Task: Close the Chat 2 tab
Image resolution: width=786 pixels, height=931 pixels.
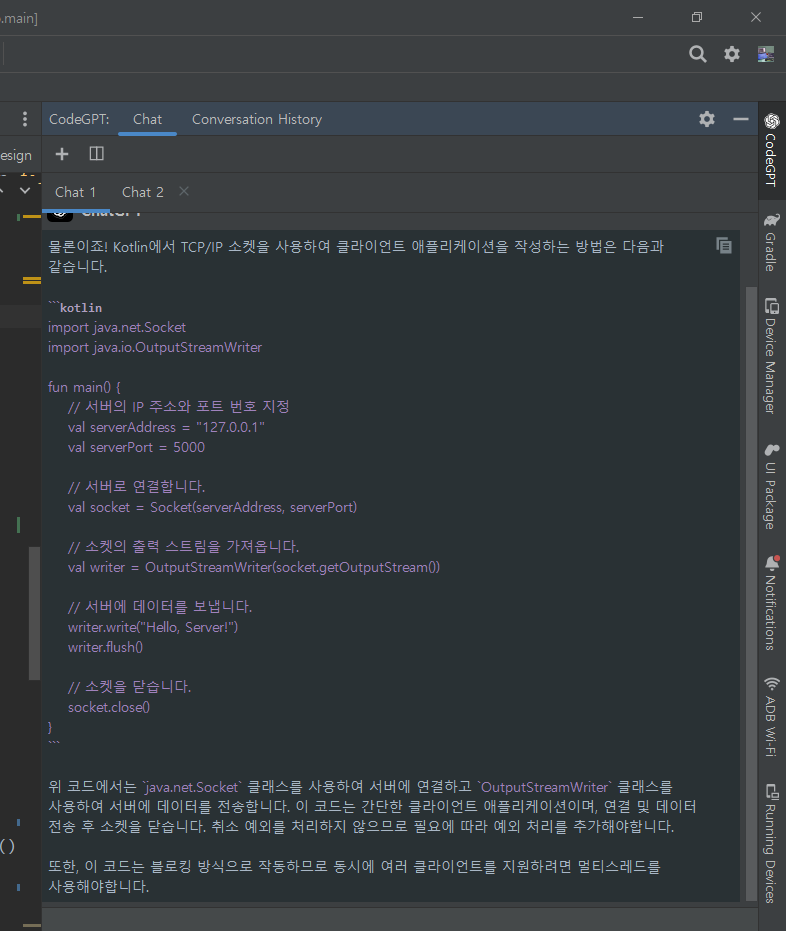Action: coord(184,191)
